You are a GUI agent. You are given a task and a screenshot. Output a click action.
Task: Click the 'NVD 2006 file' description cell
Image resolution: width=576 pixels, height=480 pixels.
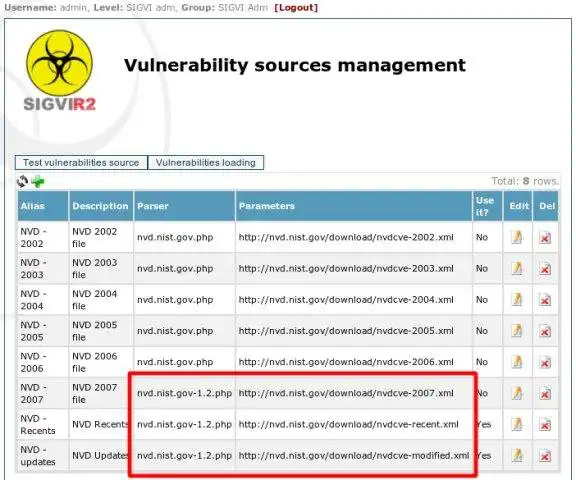pos(101,362)
